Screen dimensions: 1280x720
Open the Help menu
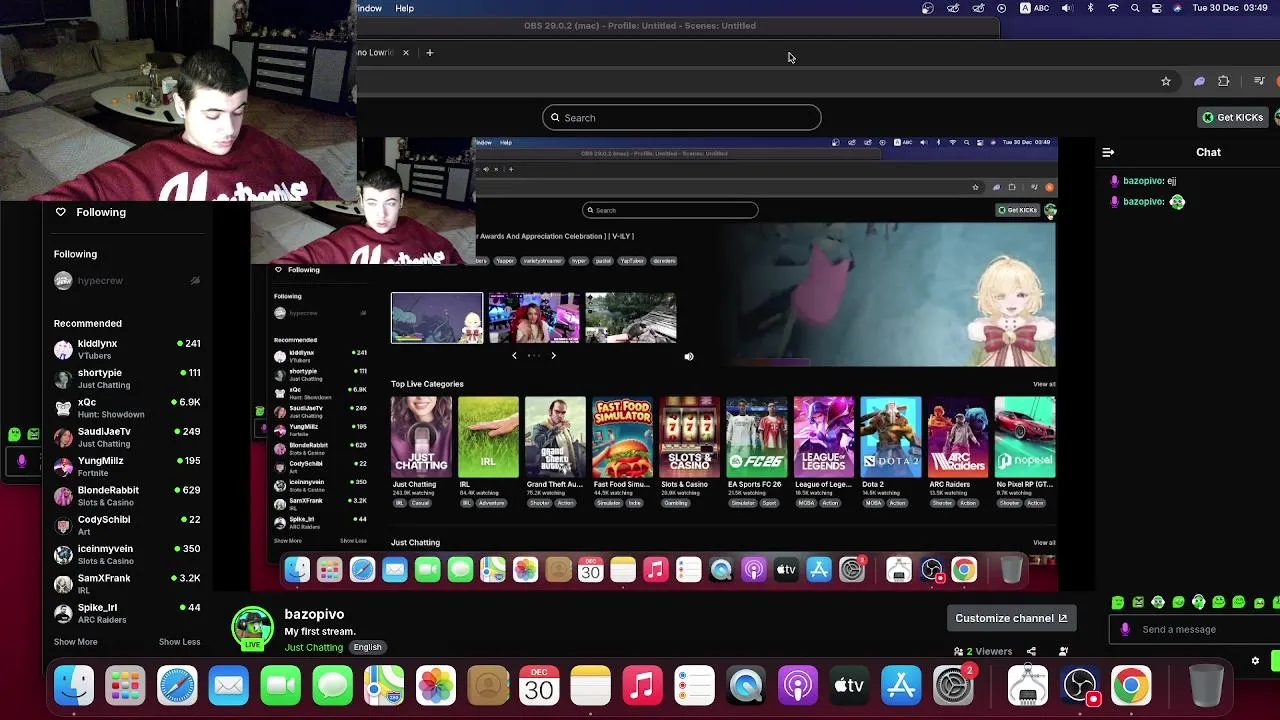(404, 8)
